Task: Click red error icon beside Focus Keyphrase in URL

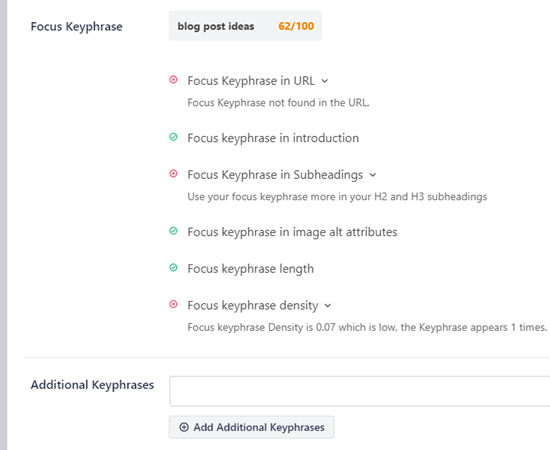Action: coord(173,80)
